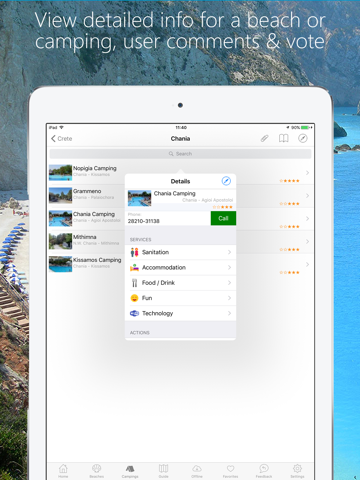
Task: Open the Feedback speech bubble icon
Action: click(x=264, y=469)
